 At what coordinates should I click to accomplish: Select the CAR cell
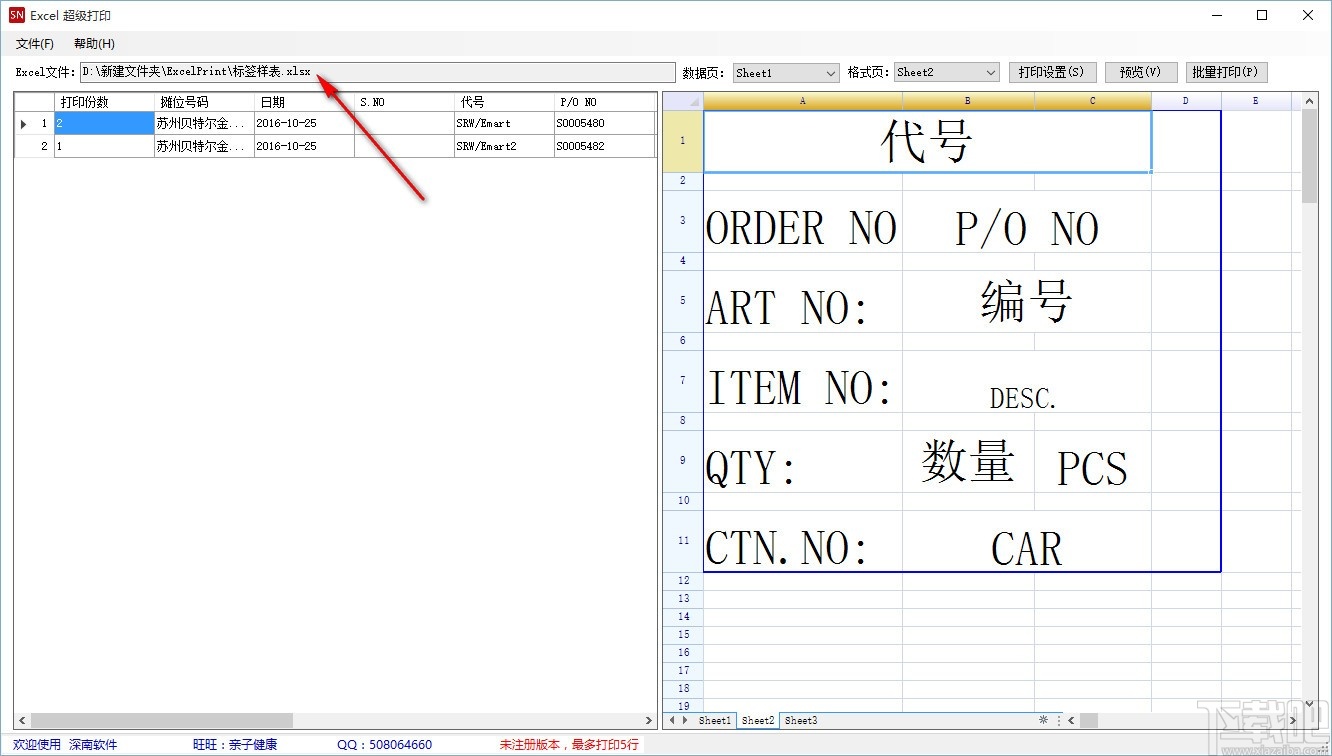pyautogui.click(x=1027, y=541)
